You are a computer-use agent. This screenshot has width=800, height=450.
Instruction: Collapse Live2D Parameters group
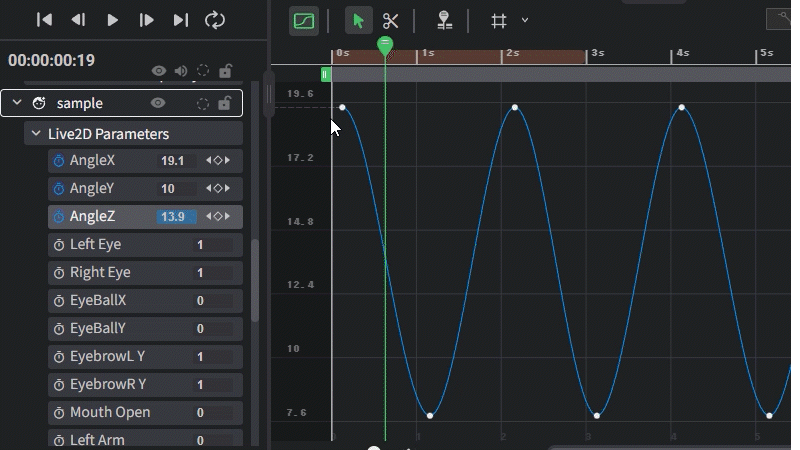(x=36, y=134)
